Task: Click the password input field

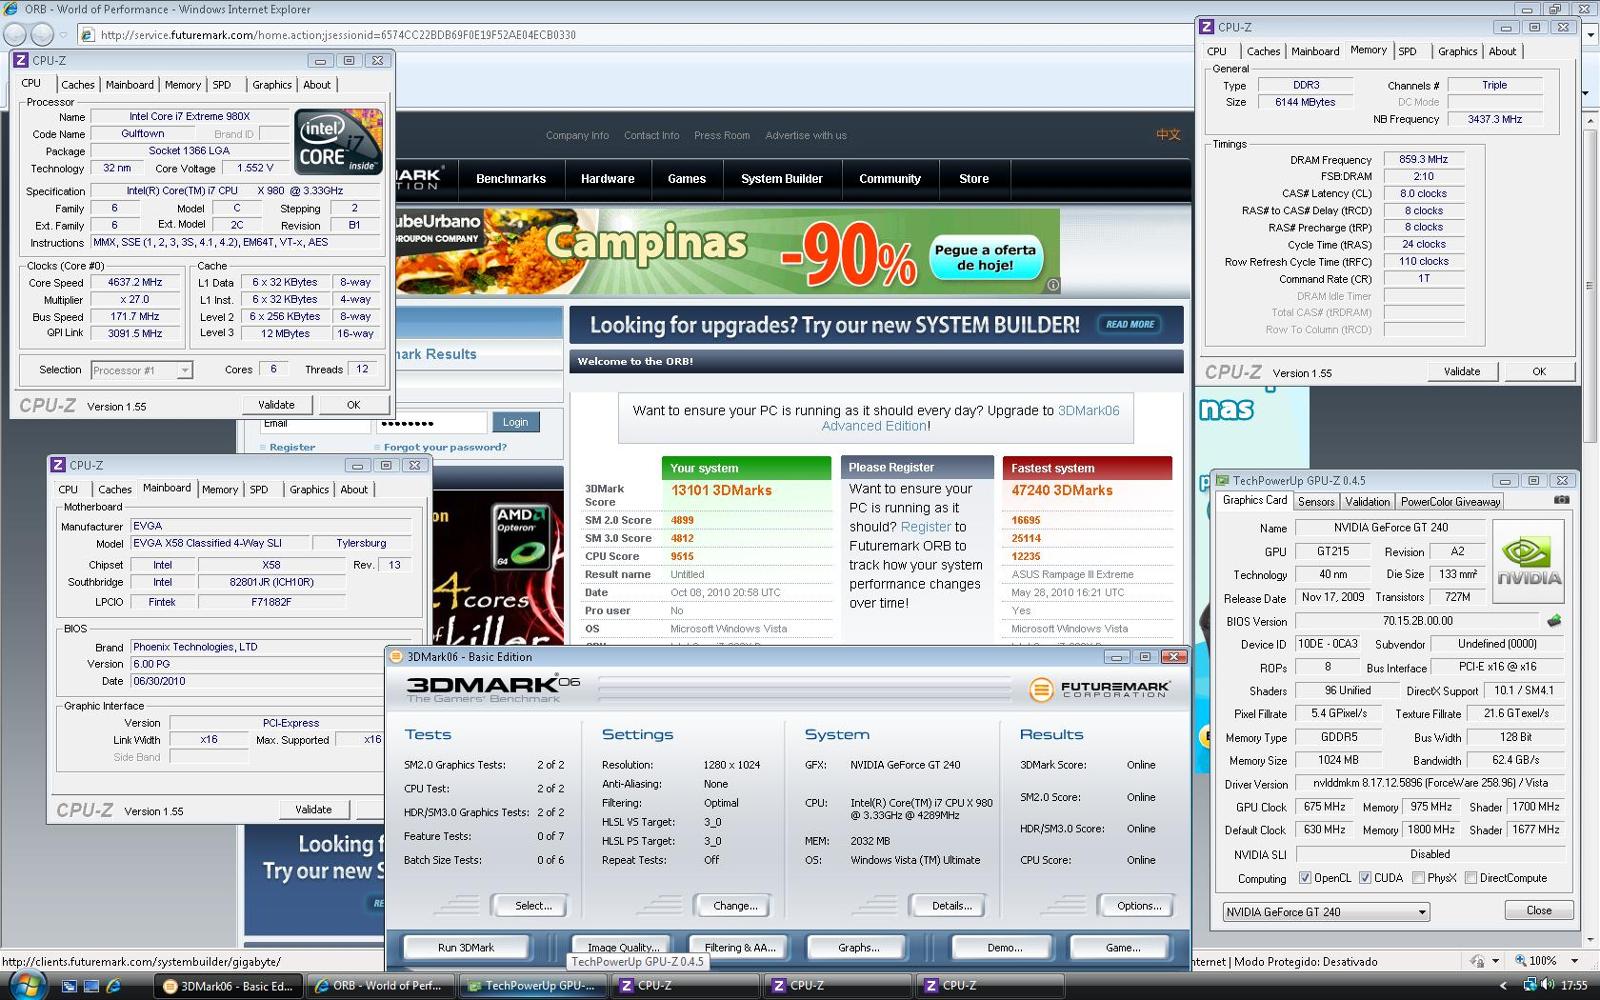Action: (431, 423)
